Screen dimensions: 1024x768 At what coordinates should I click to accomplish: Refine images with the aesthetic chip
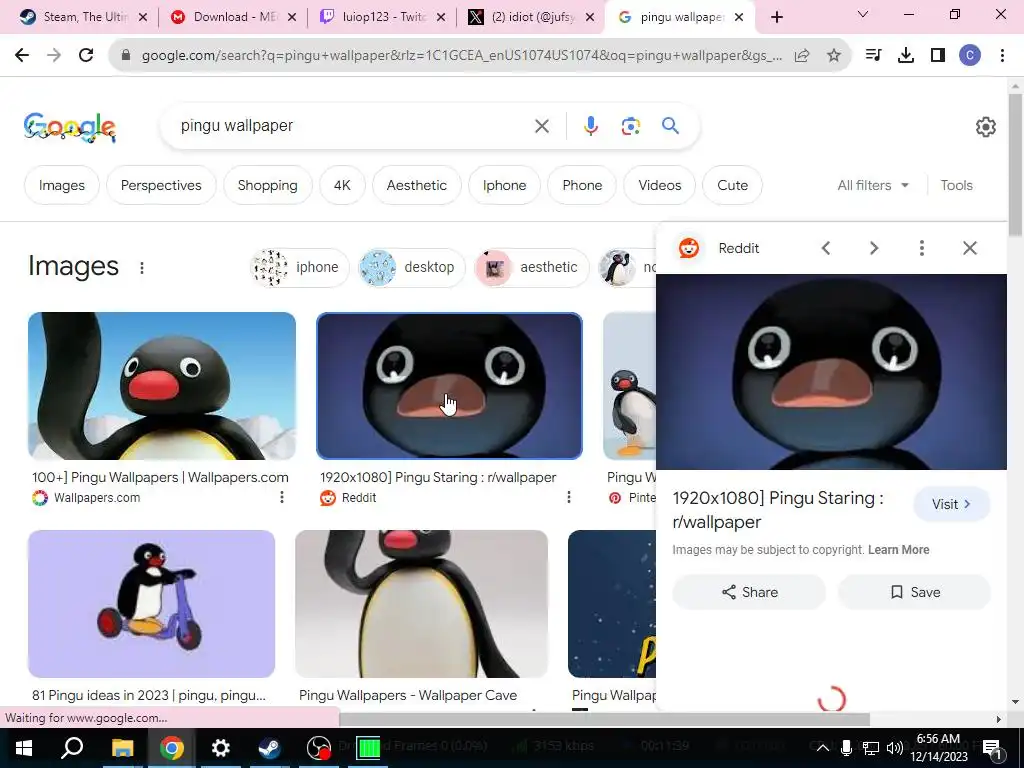pyautogui.click(x=531, y=268)
